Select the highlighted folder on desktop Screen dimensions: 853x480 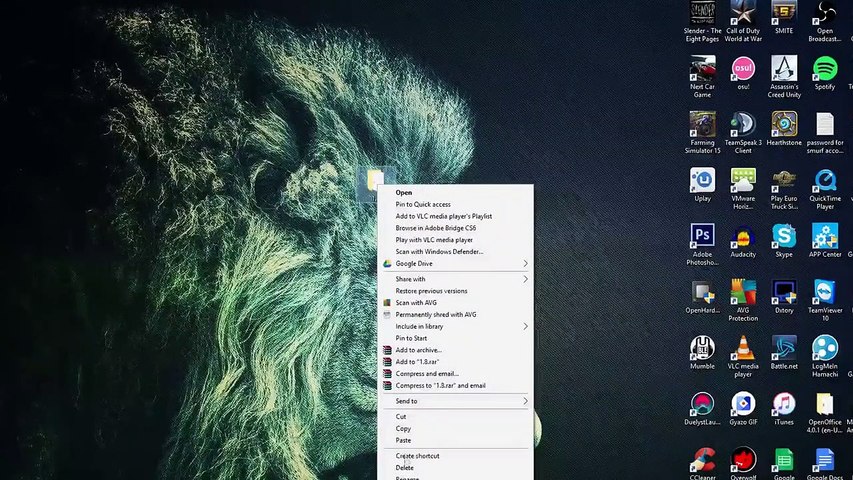[x=375, y=178]
